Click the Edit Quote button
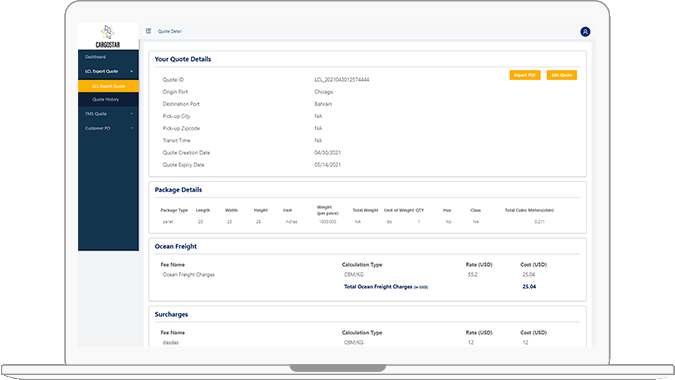 (562, 75)
